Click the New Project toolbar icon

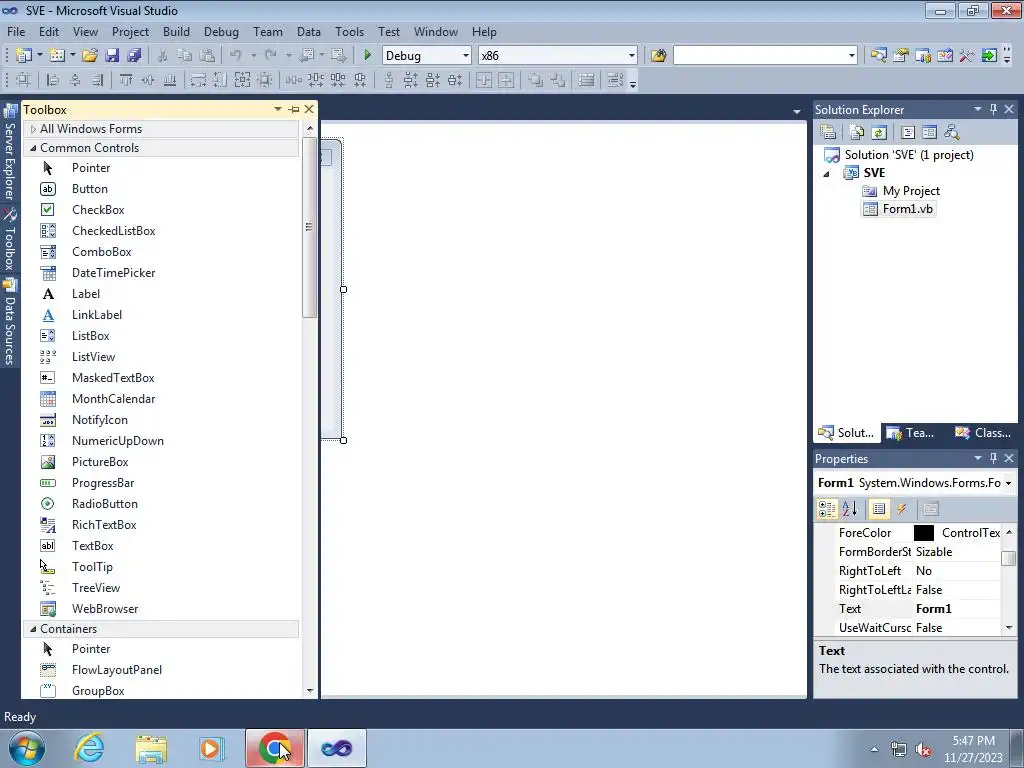[24, 56]
